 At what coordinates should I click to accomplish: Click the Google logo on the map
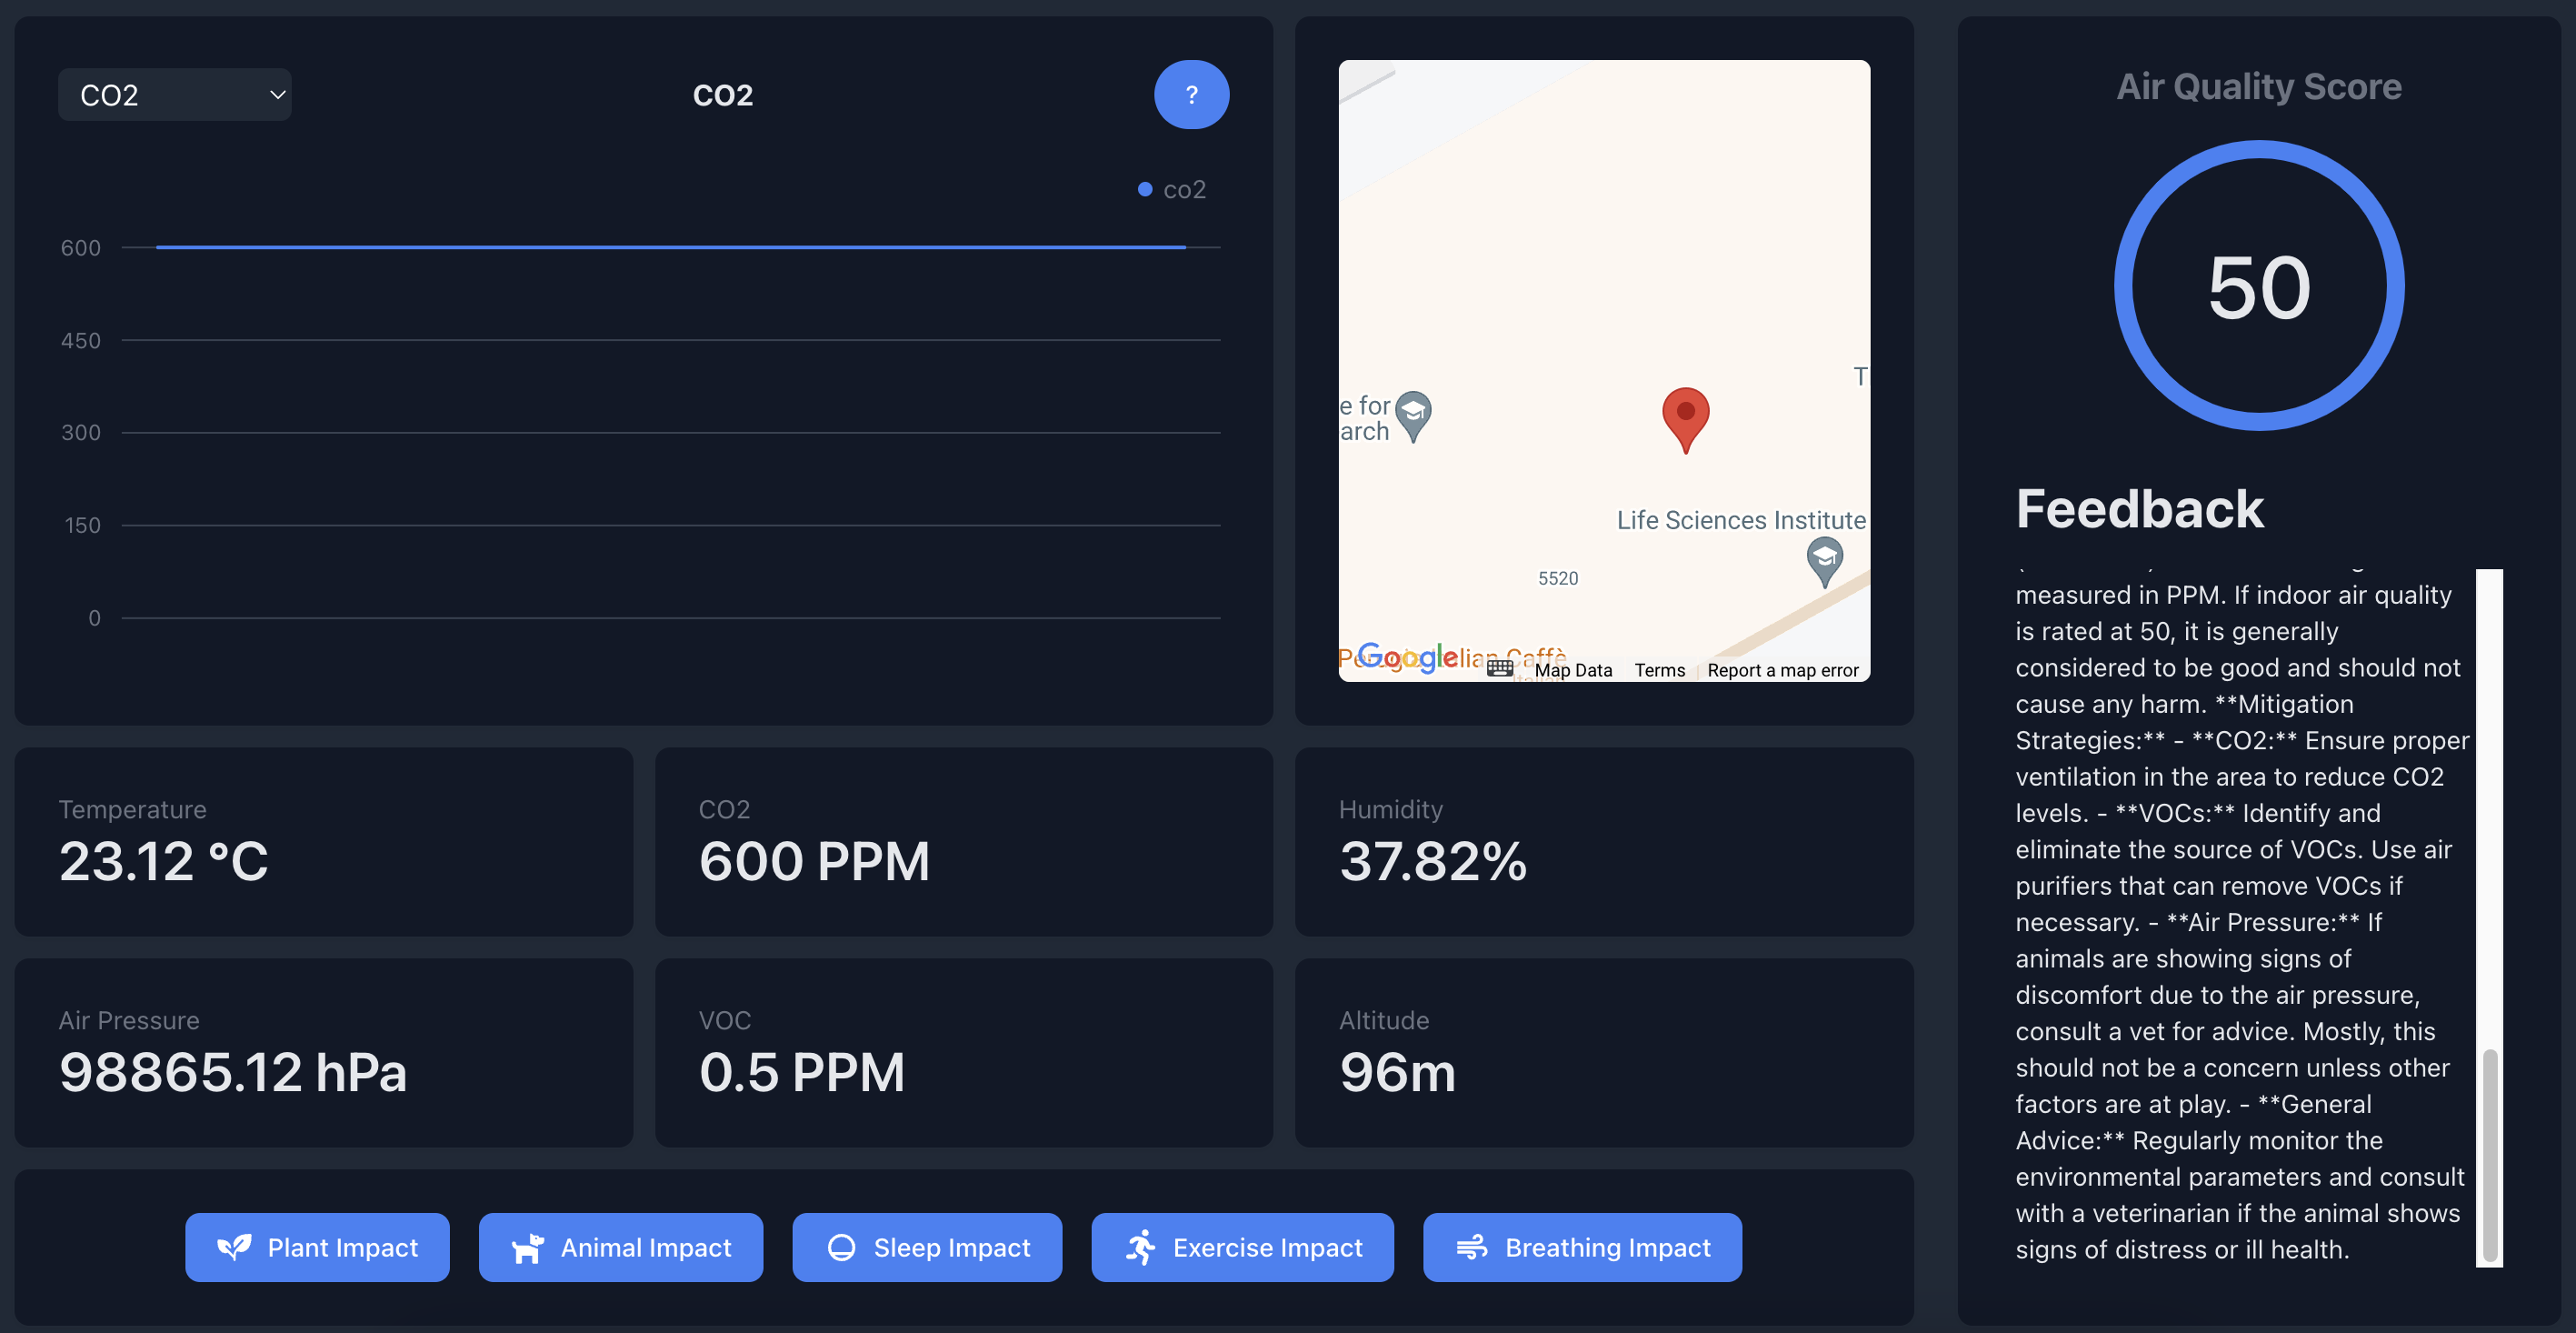(x=1407, y=657)
